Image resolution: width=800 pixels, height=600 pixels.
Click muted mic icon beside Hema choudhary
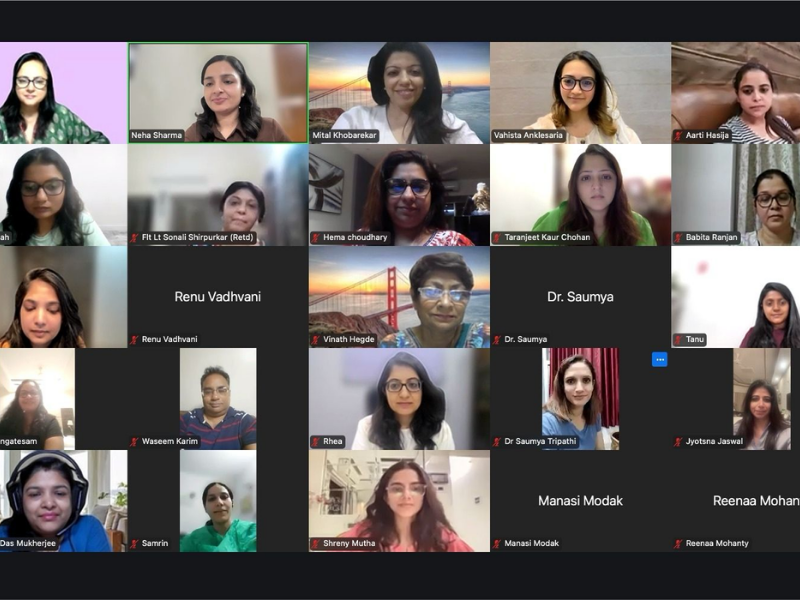(316, 237)
